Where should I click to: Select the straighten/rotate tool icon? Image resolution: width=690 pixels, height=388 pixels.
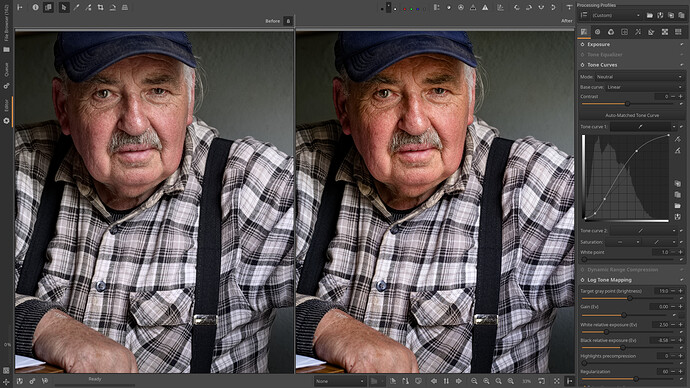pos(113,7)
